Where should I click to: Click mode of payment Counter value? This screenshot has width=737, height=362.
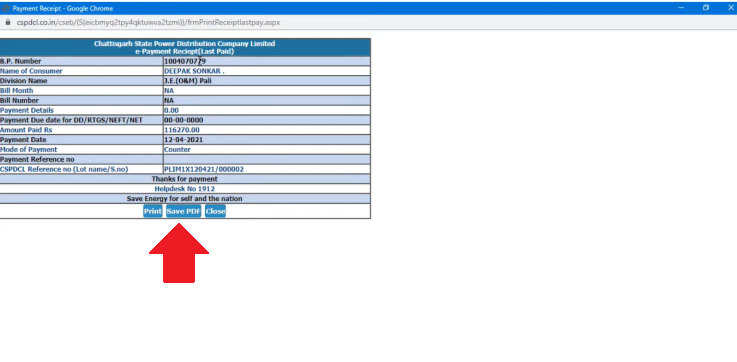tap(177, 150)
